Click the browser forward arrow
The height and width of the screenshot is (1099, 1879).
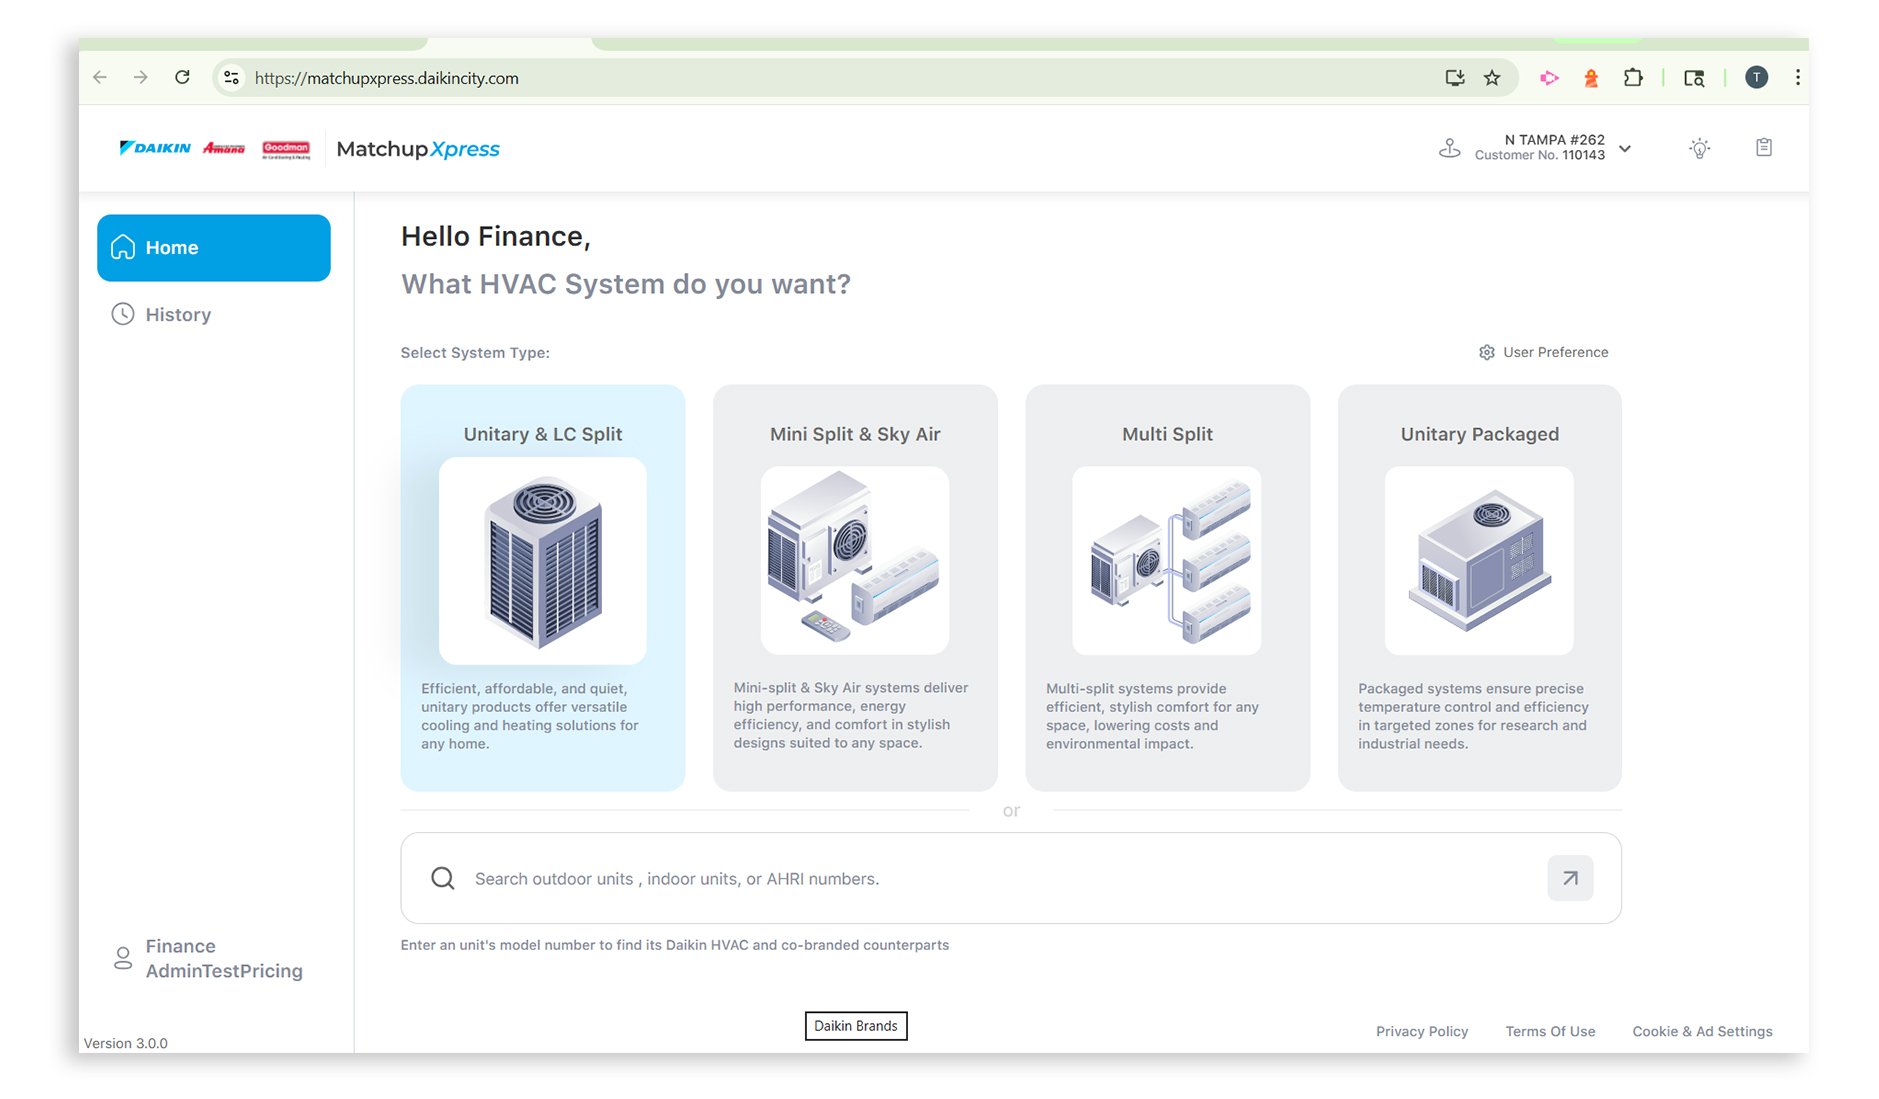(141, 78)
